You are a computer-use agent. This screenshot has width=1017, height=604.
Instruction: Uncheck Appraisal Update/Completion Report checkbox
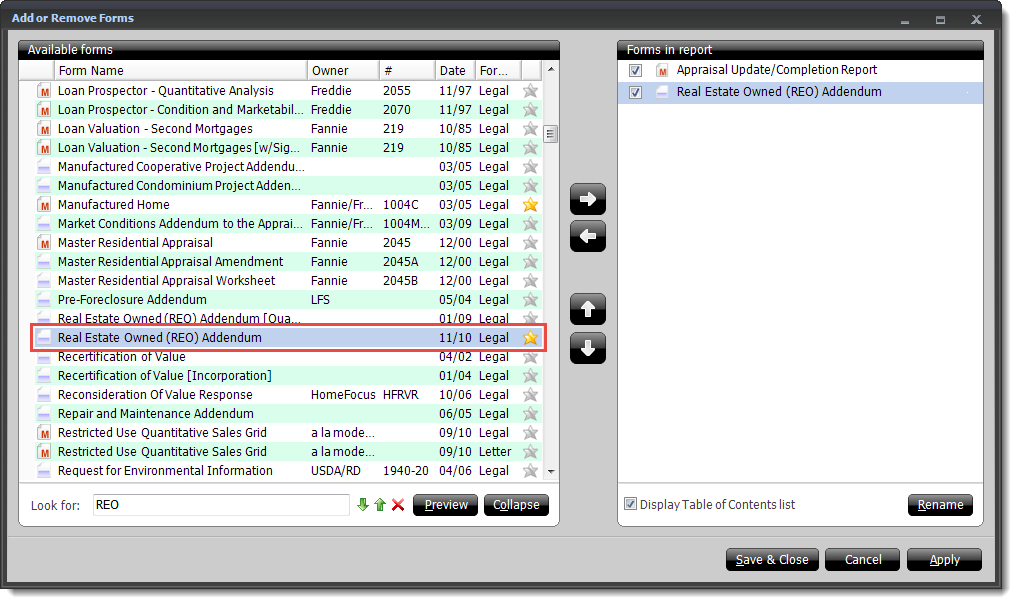pos(636,70)
